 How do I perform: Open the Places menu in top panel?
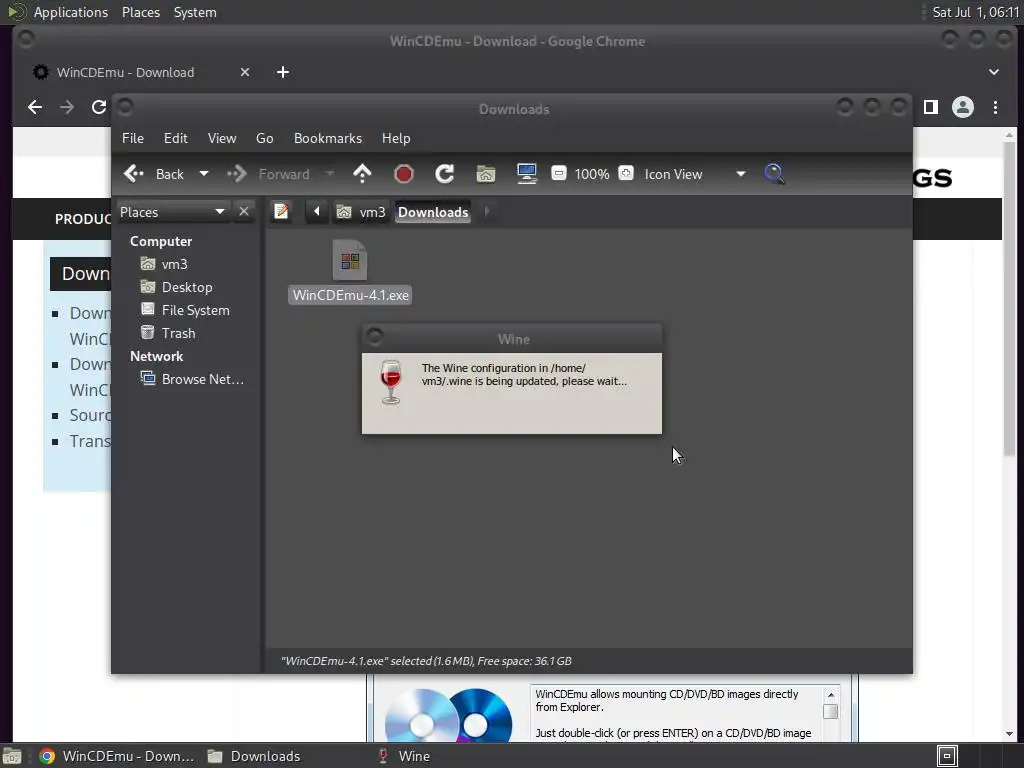[x=141, y=12]
